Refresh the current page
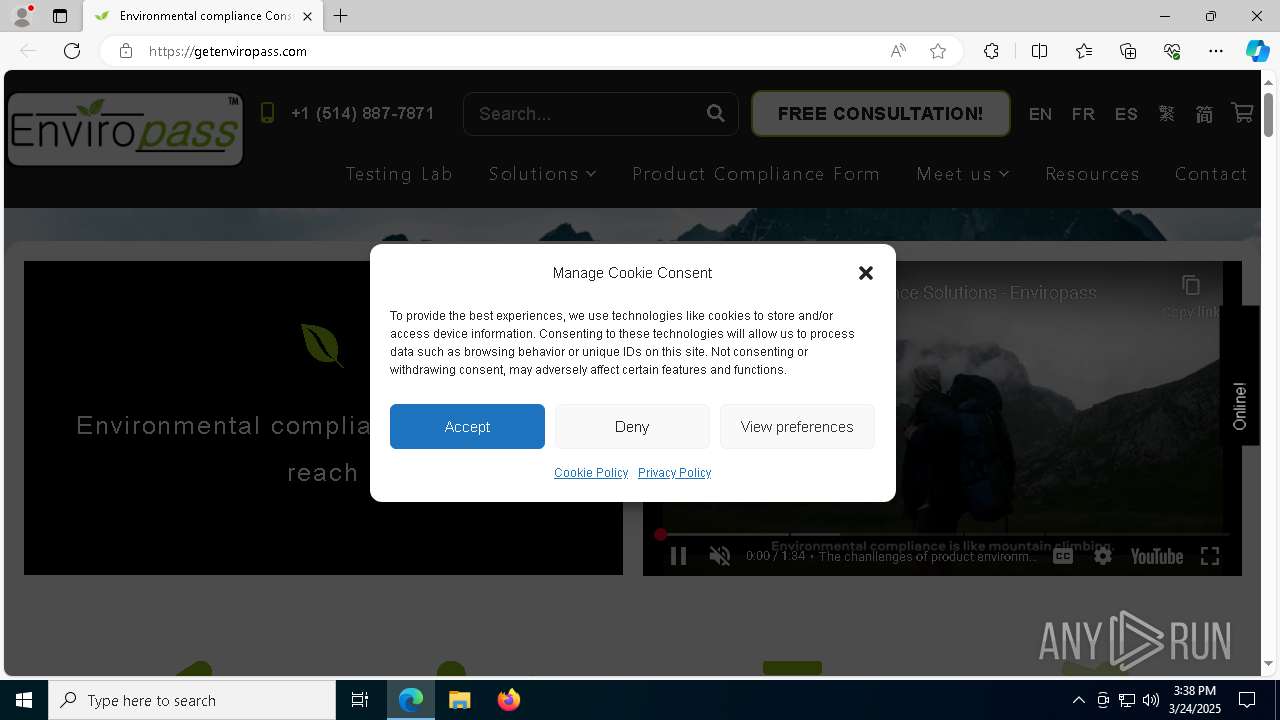The image size is (1280, 720). (x=72, y=51)
